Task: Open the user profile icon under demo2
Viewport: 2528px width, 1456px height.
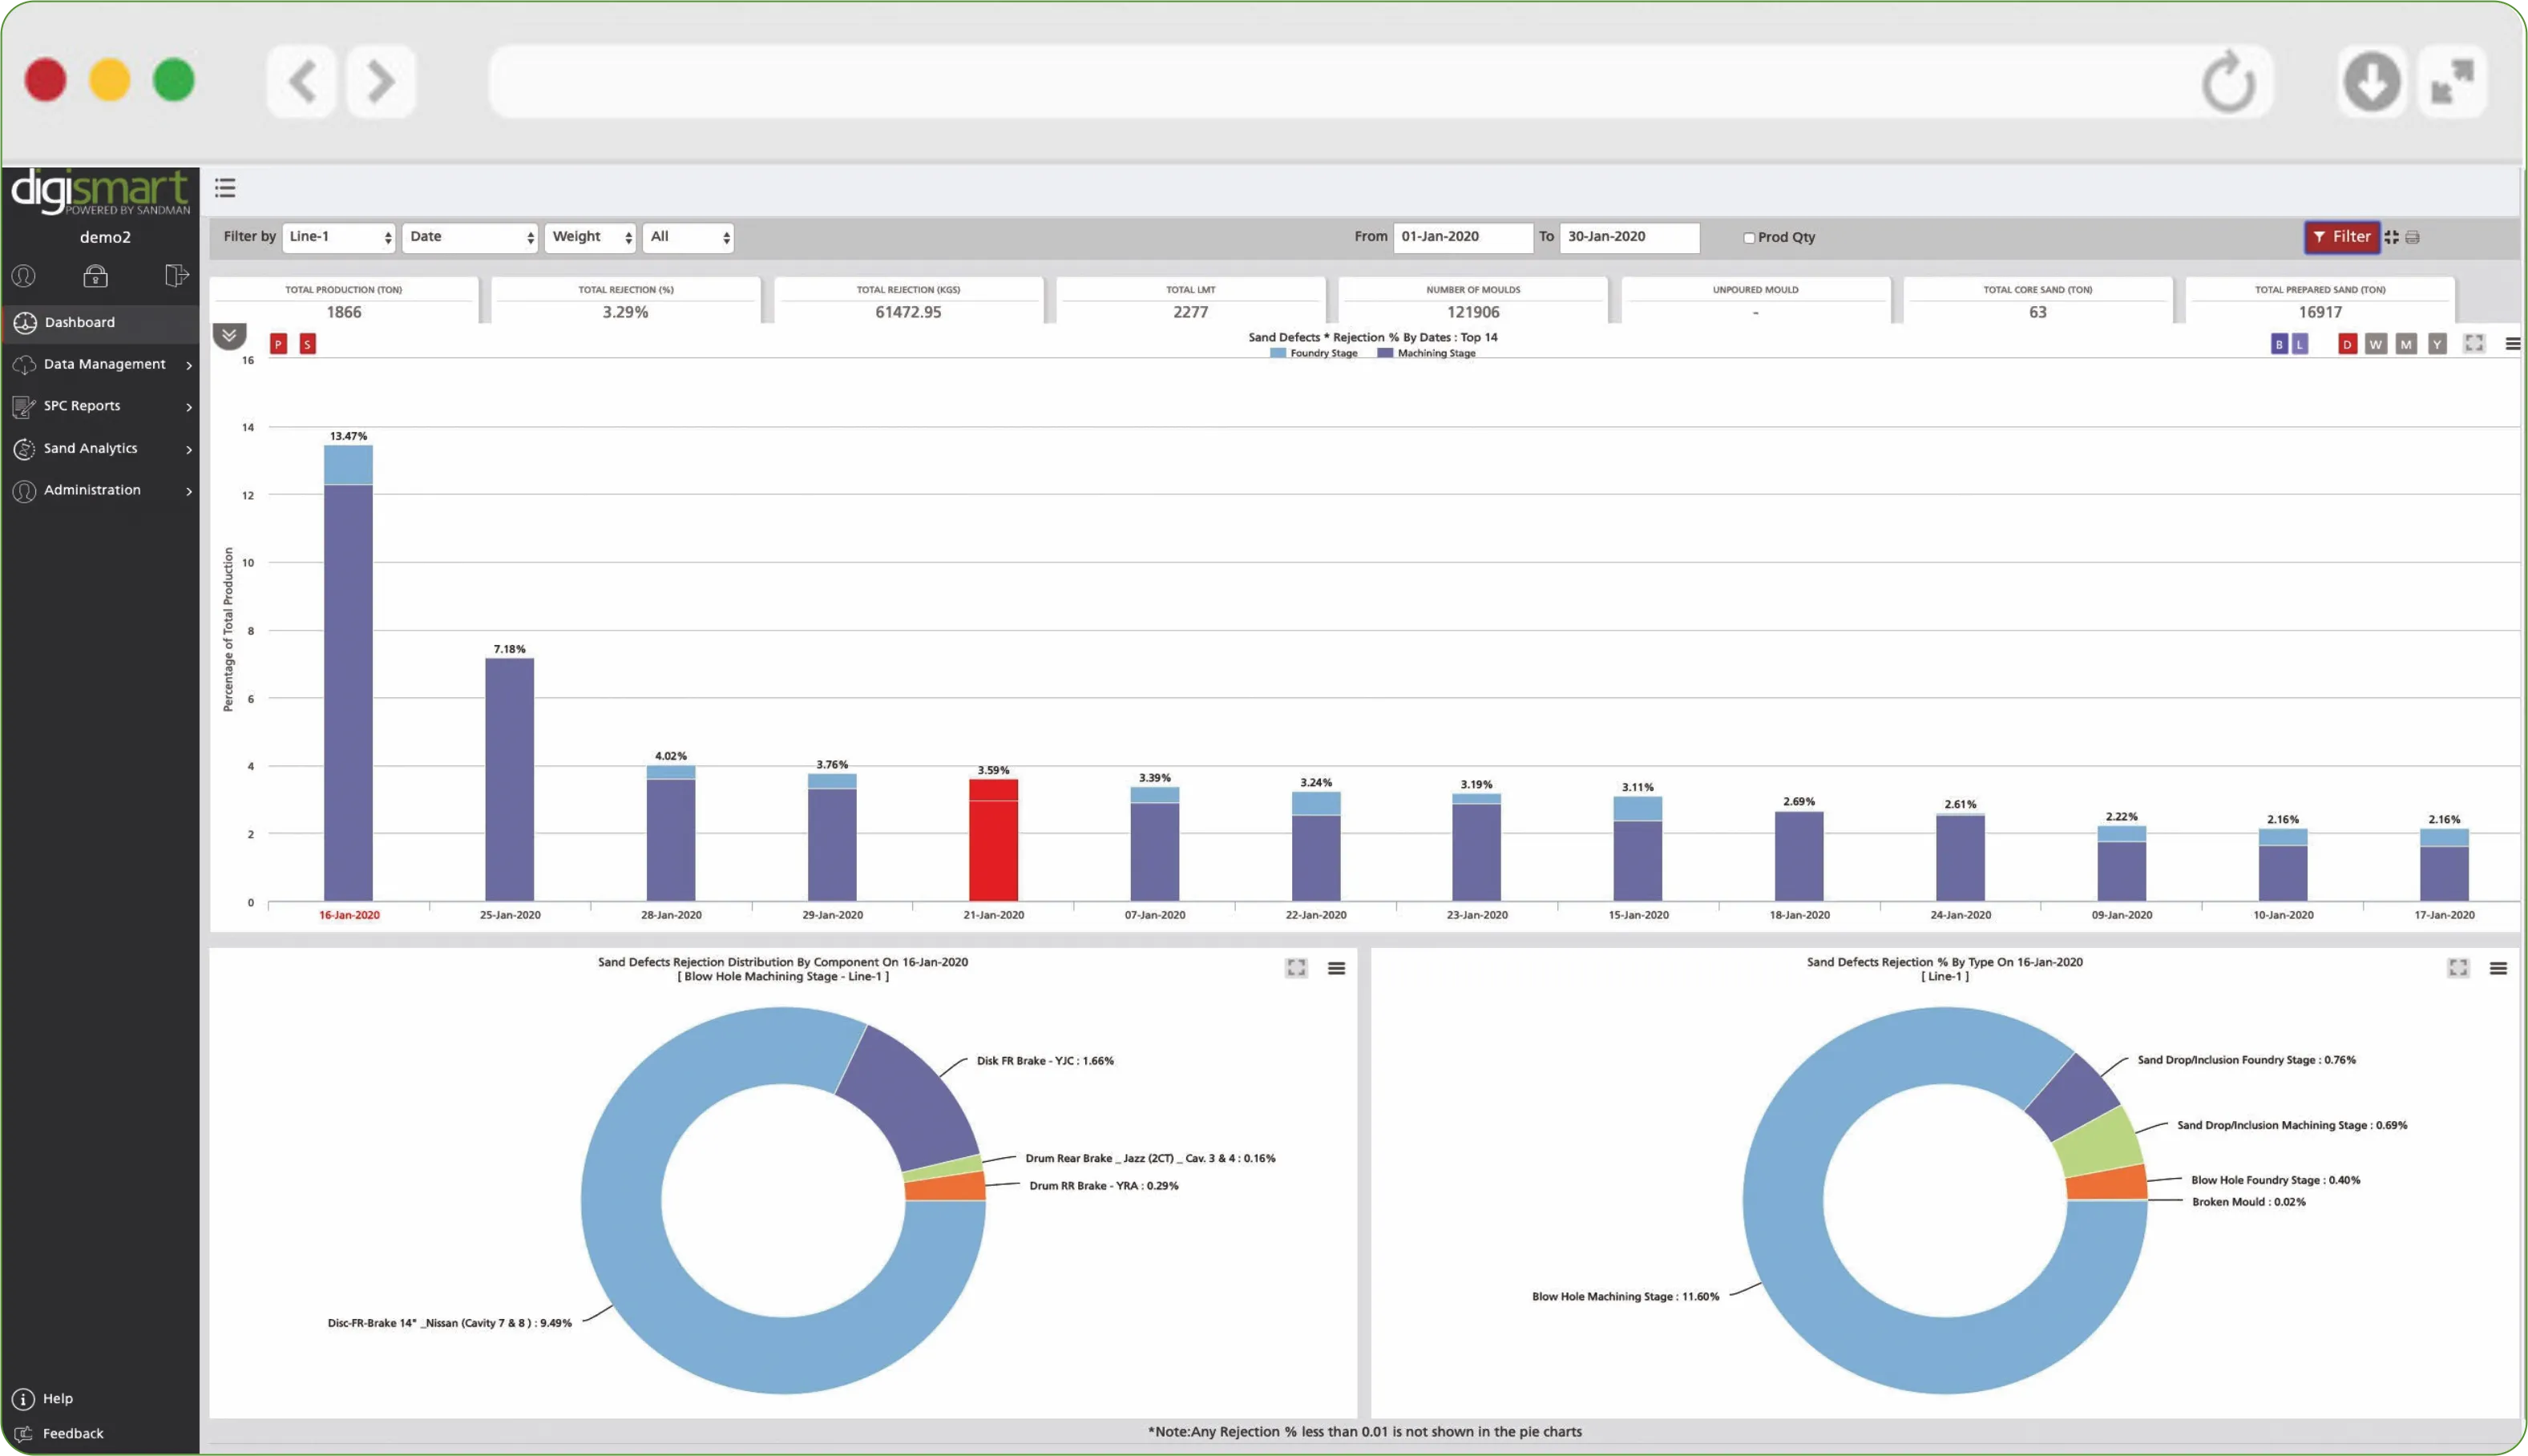Action: pyautogui.click(x=23, y=276)
